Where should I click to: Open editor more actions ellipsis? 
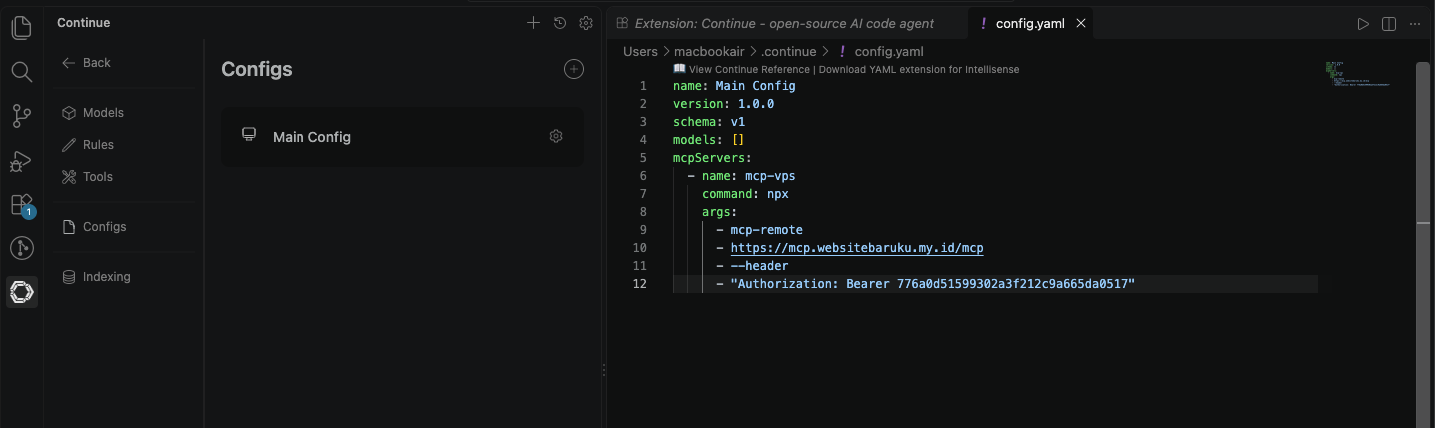[x=1415, y=23]
